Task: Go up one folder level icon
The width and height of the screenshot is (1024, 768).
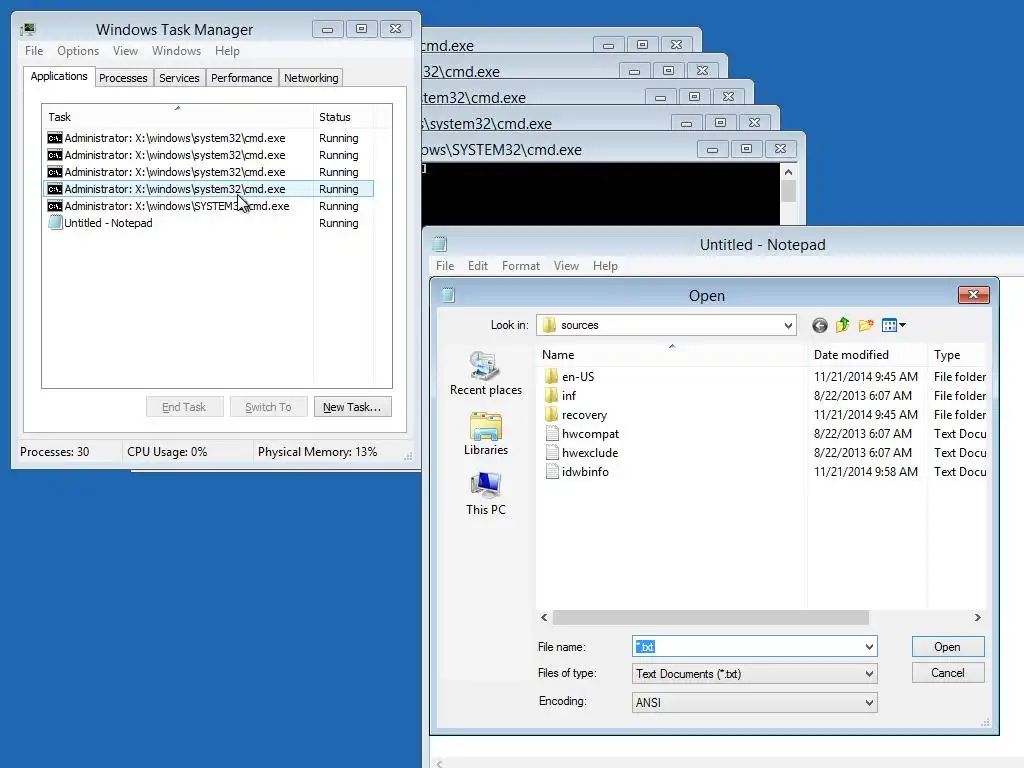Action: pos(842,325)
